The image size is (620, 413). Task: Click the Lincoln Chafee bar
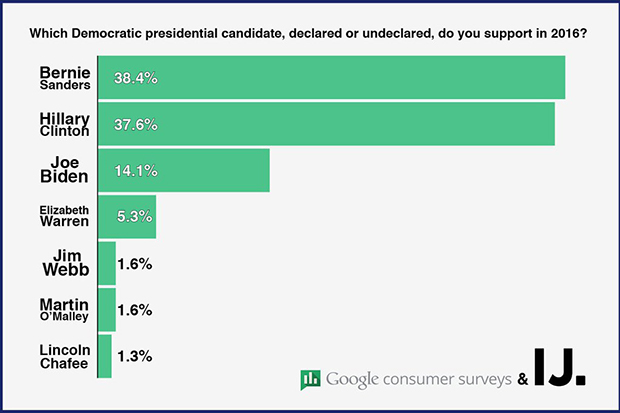click(x=104, y=356)
